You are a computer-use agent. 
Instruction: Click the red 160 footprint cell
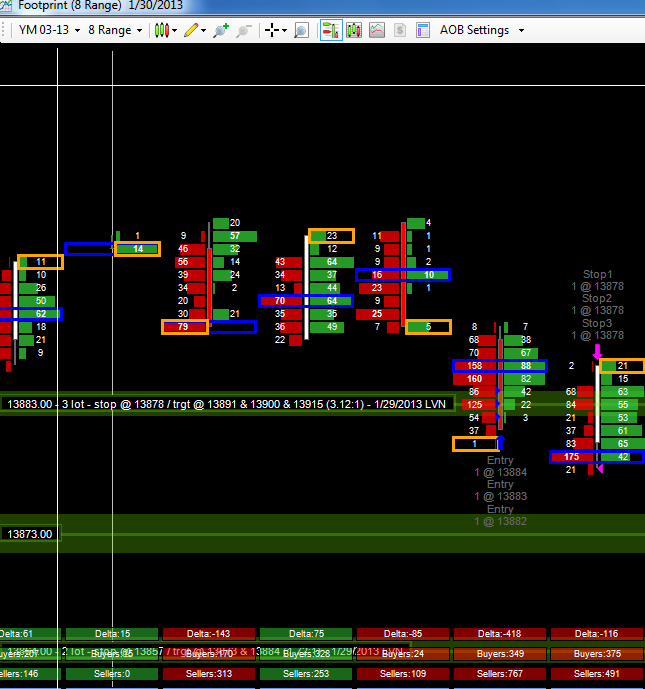[475, 379]
